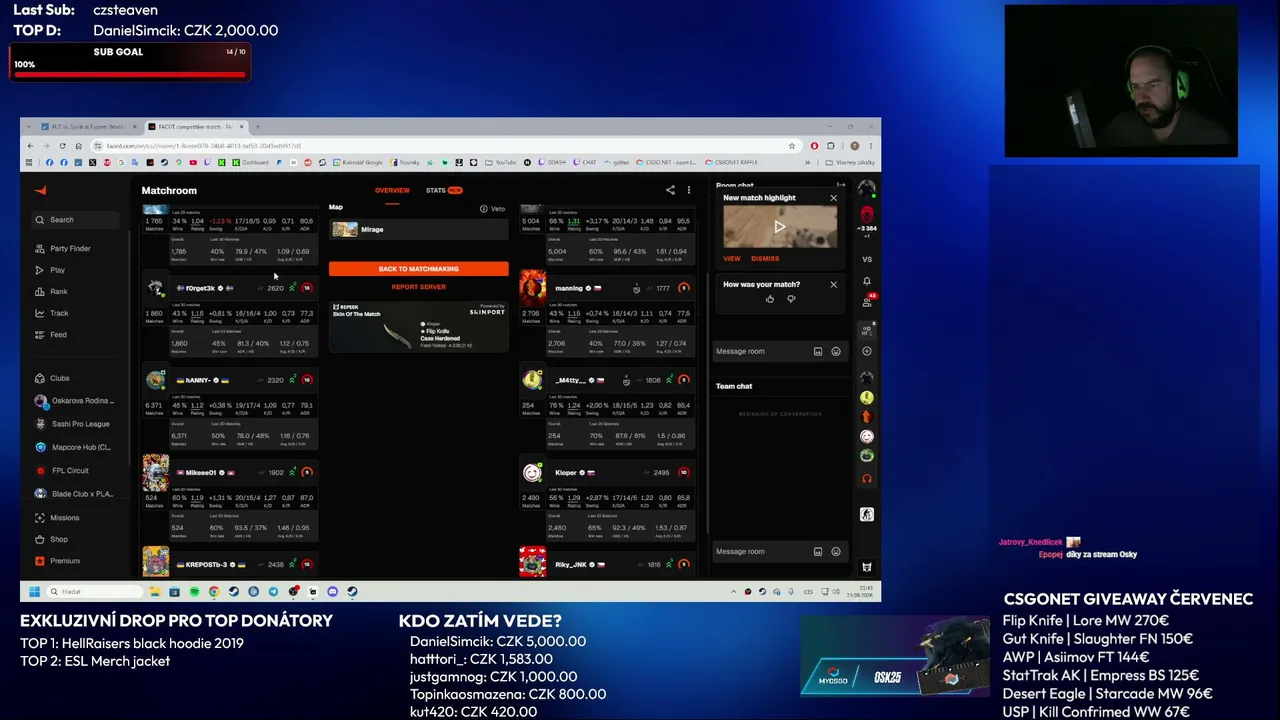
Task: View the new match highlight
Action: [x=732, y=259]
